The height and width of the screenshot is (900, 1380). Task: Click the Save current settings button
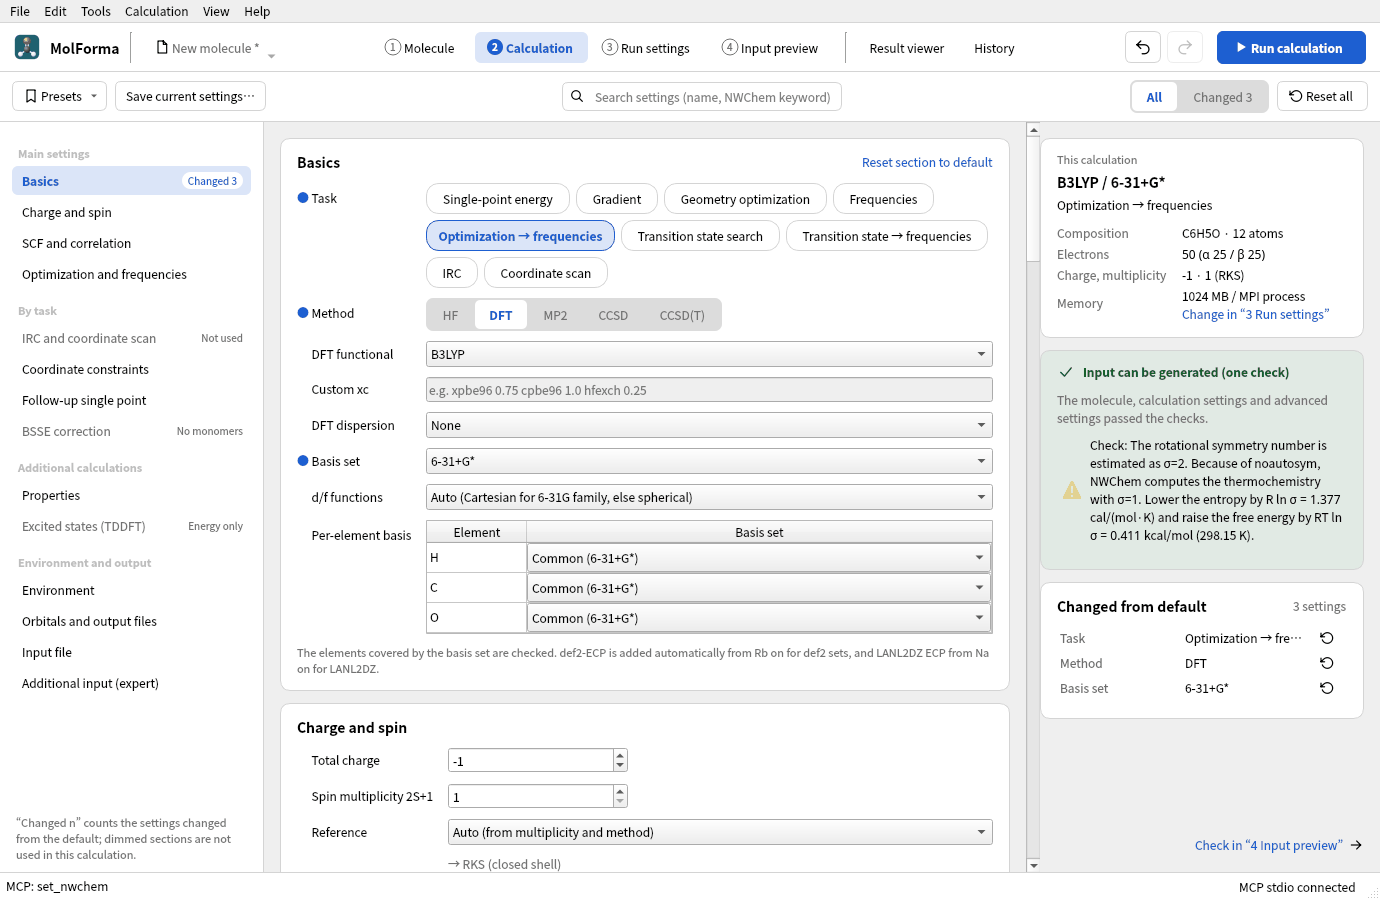coord(190,97)
